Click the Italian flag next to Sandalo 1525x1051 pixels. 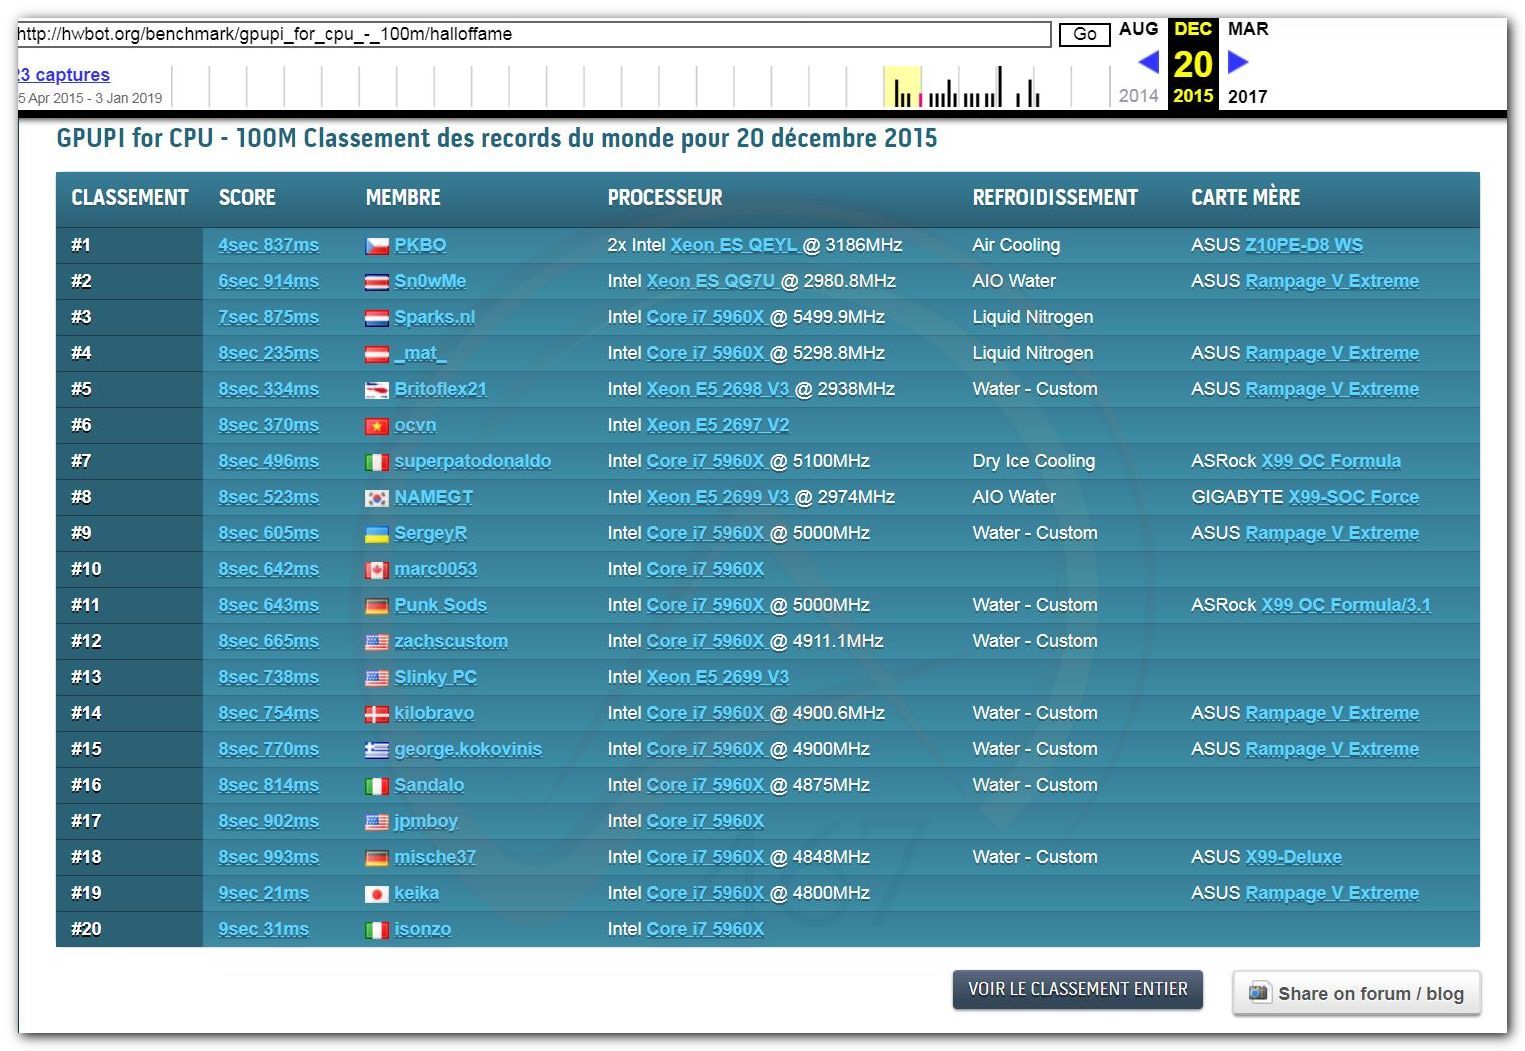coord(376,786)
